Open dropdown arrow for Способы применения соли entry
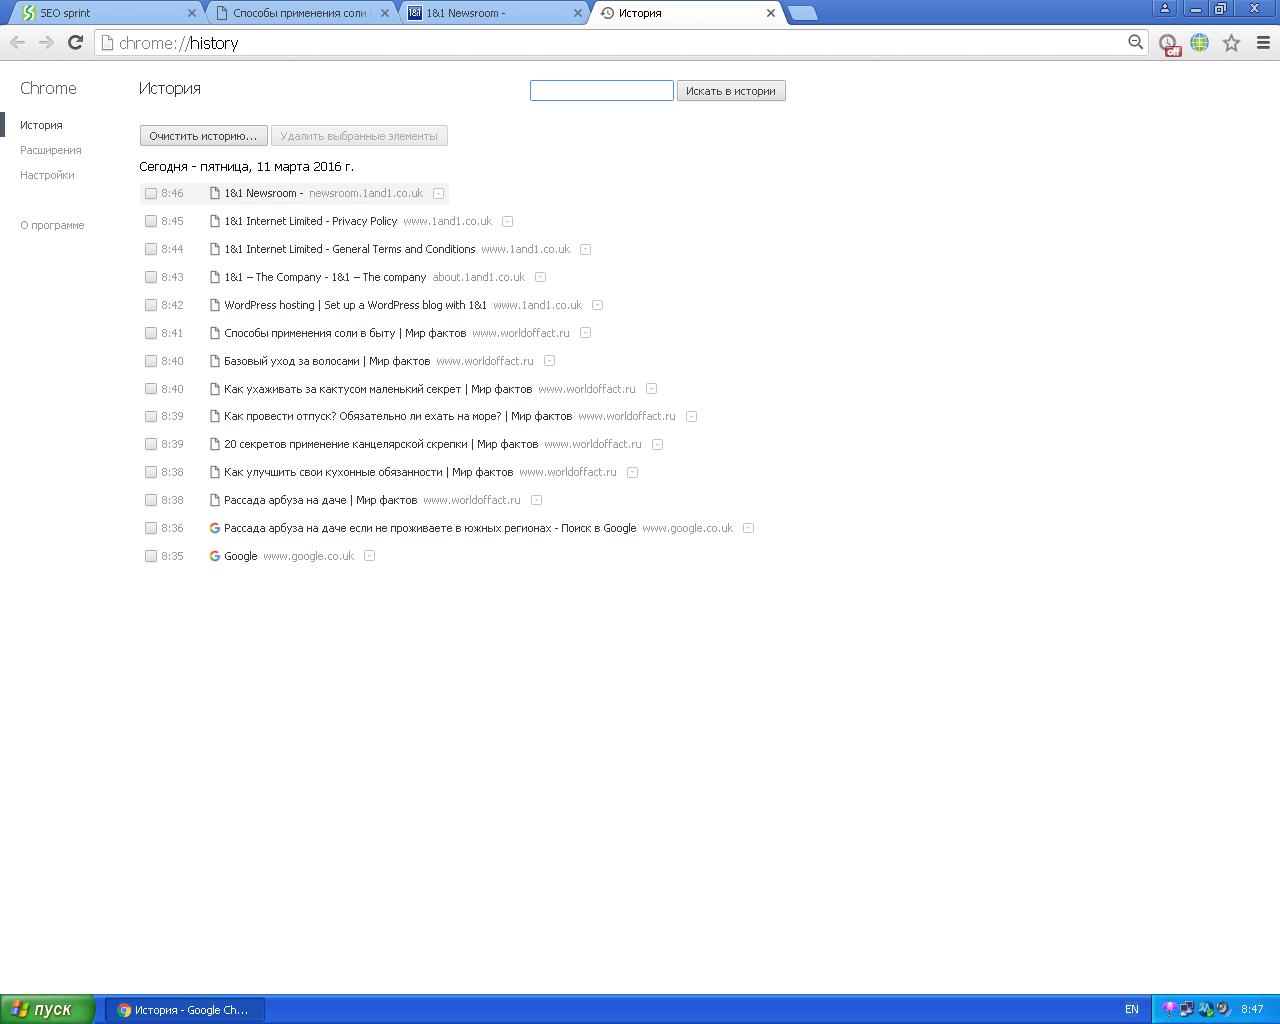The height and width of the screenshot is (1024, 1280). (585, 333)
